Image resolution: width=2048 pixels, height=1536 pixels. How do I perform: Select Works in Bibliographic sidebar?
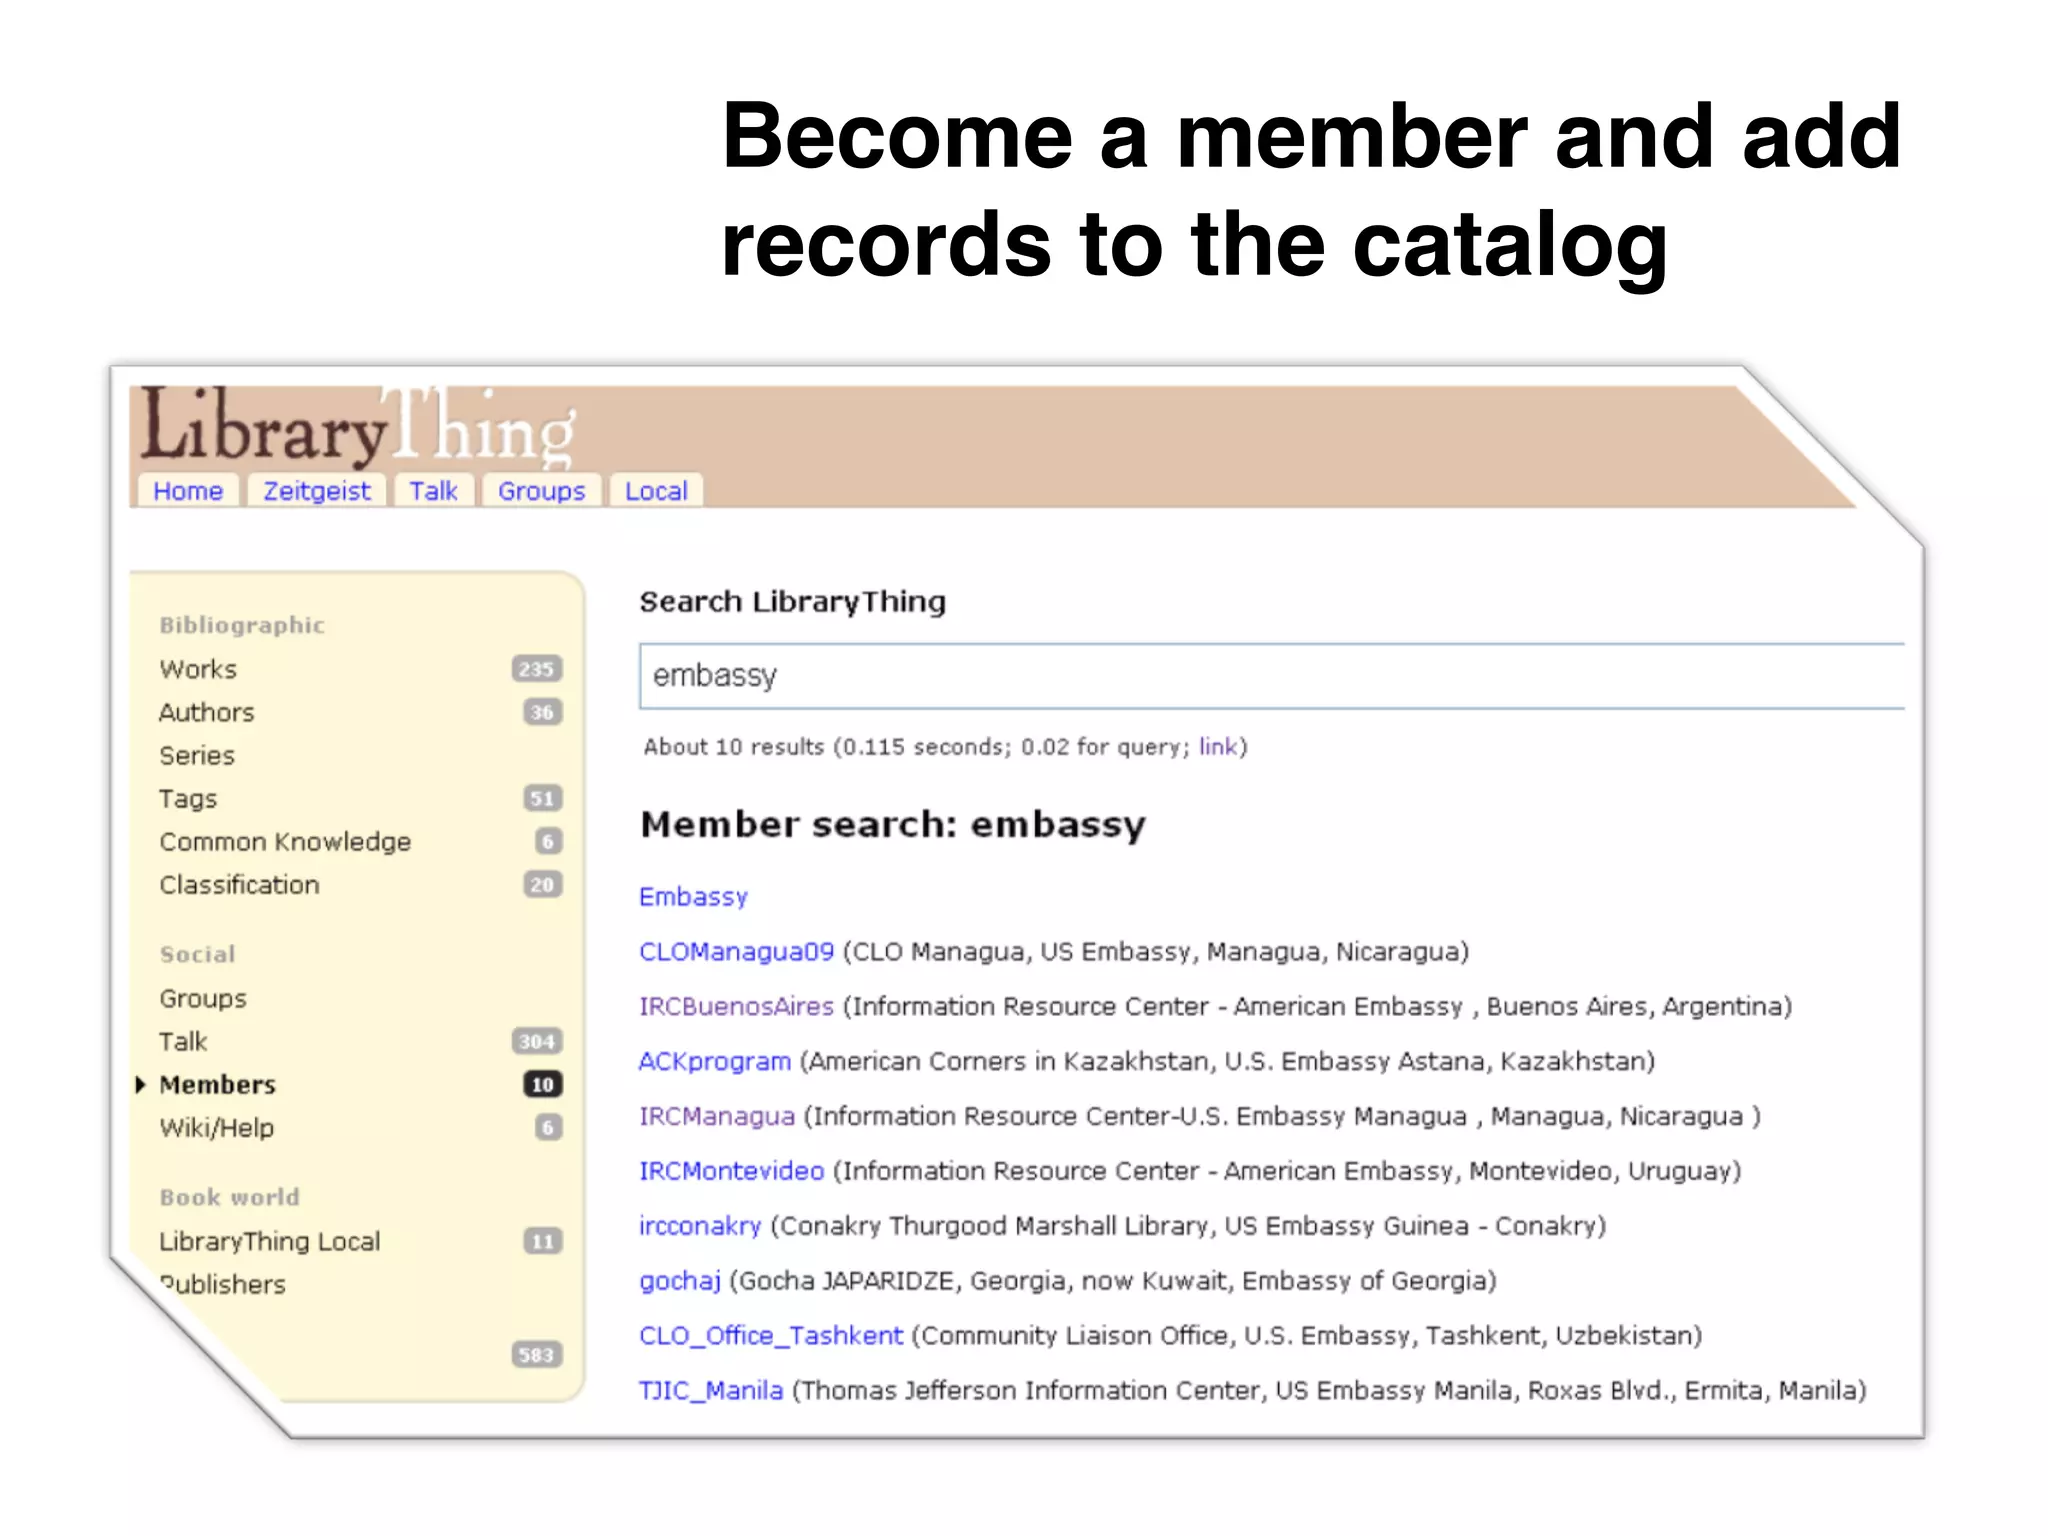pos(198,669)
